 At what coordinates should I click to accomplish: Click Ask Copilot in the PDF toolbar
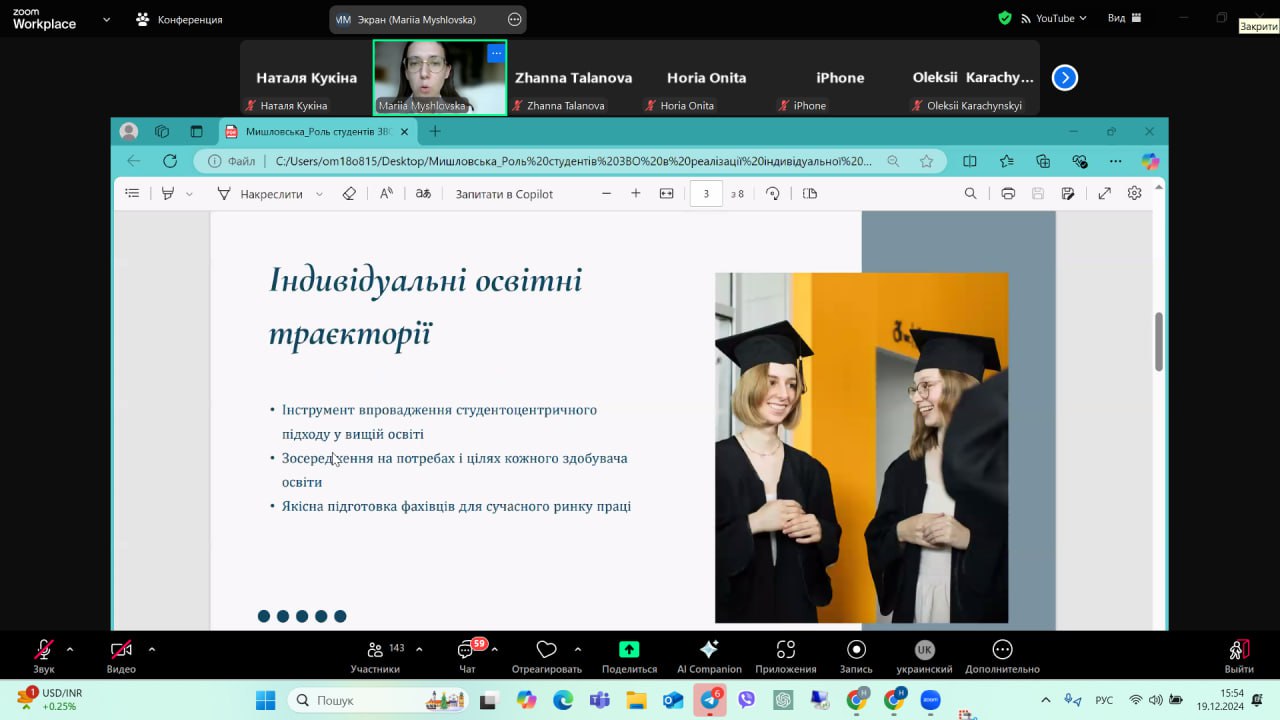pos(504,194)
